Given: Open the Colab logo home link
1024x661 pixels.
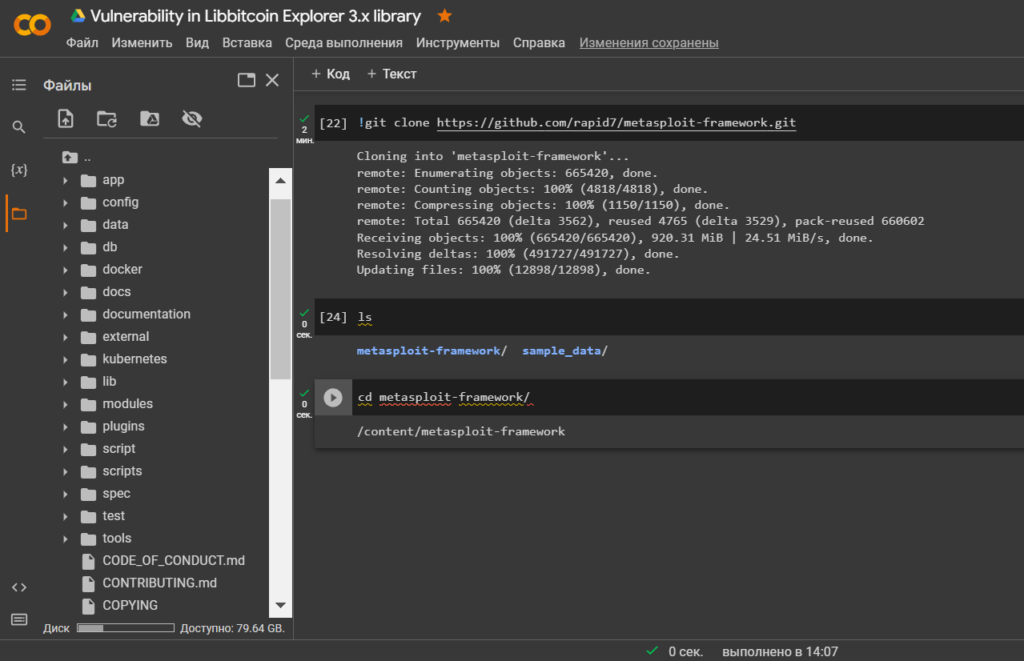Looking at the screenshot, I should click(x=32, y=25).
